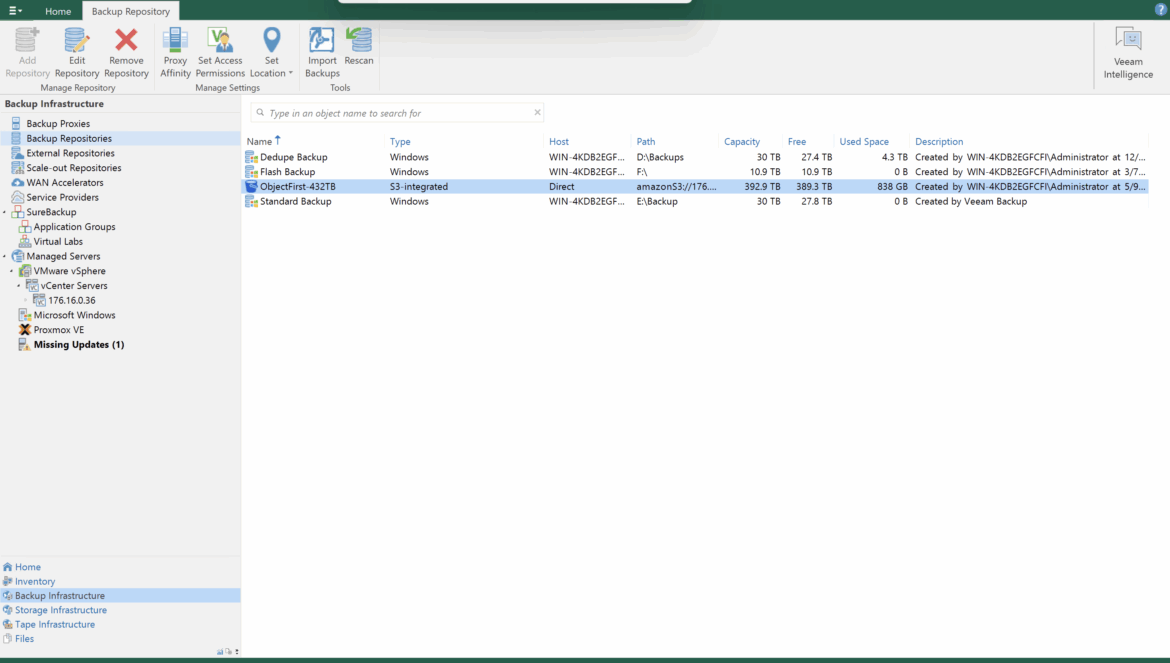Open Set Access Permissions
This screenshot has width=1170, height=663.
click(220, 52)
